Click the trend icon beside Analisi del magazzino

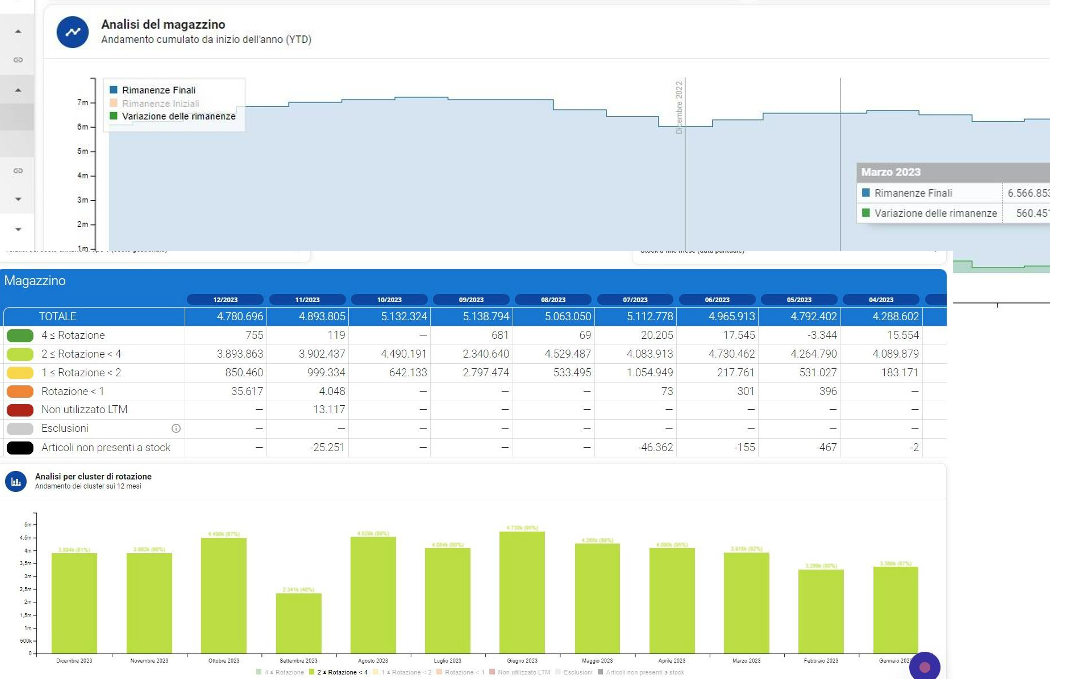tap(72, 32)
